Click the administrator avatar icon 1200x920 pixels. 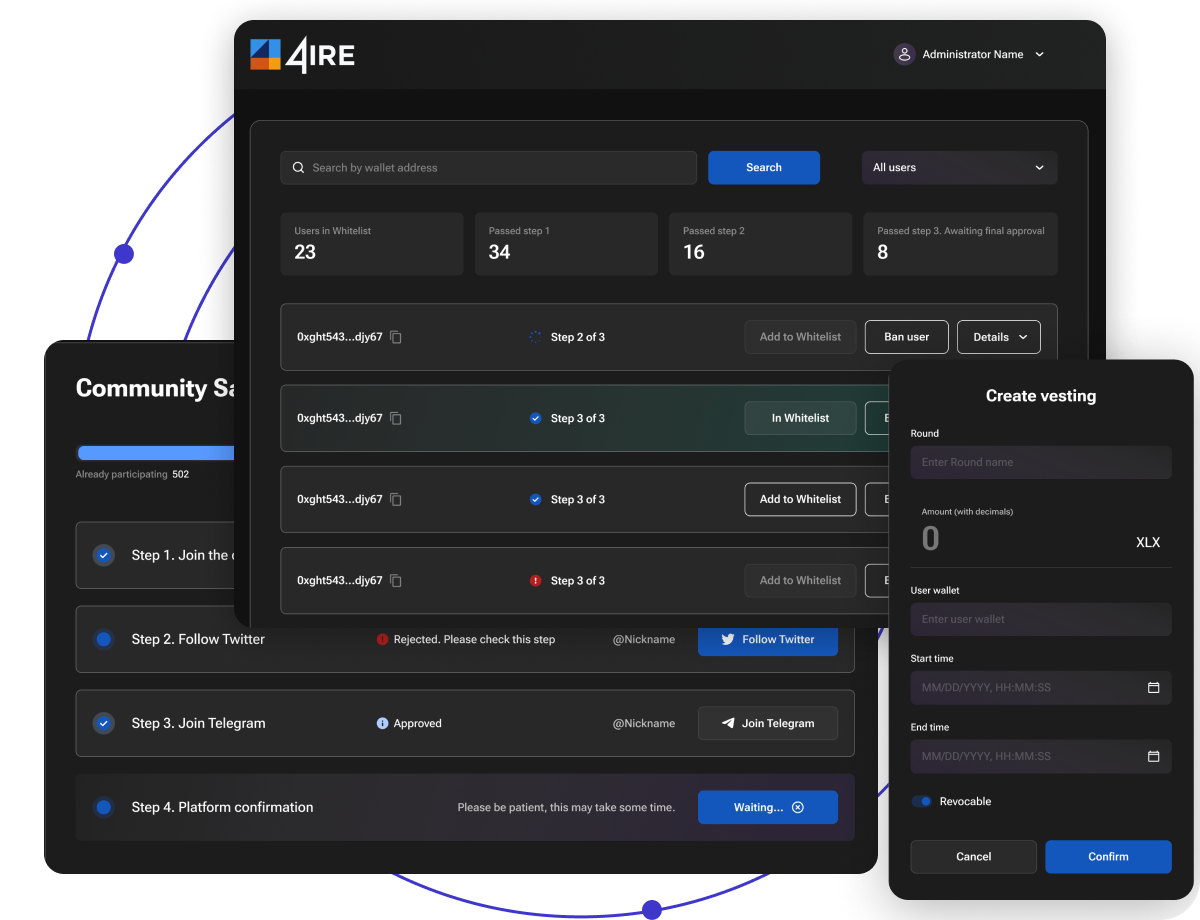pos(904,54)
